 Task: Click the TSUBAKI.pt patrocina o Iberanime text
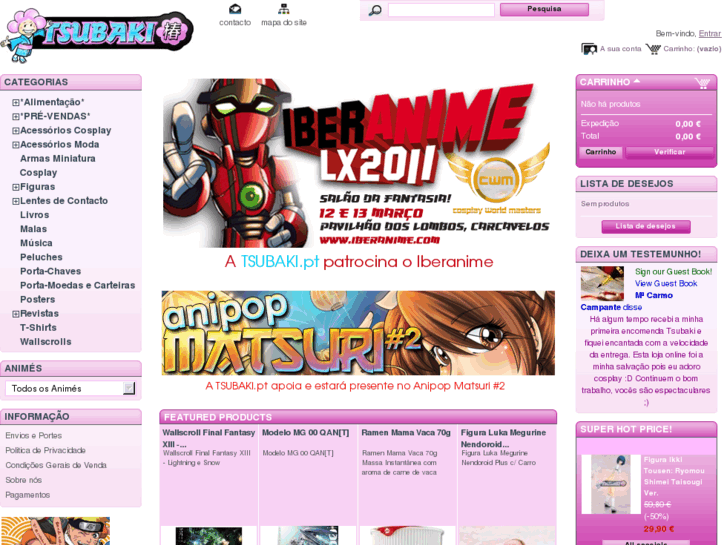(x=359, y=262)
